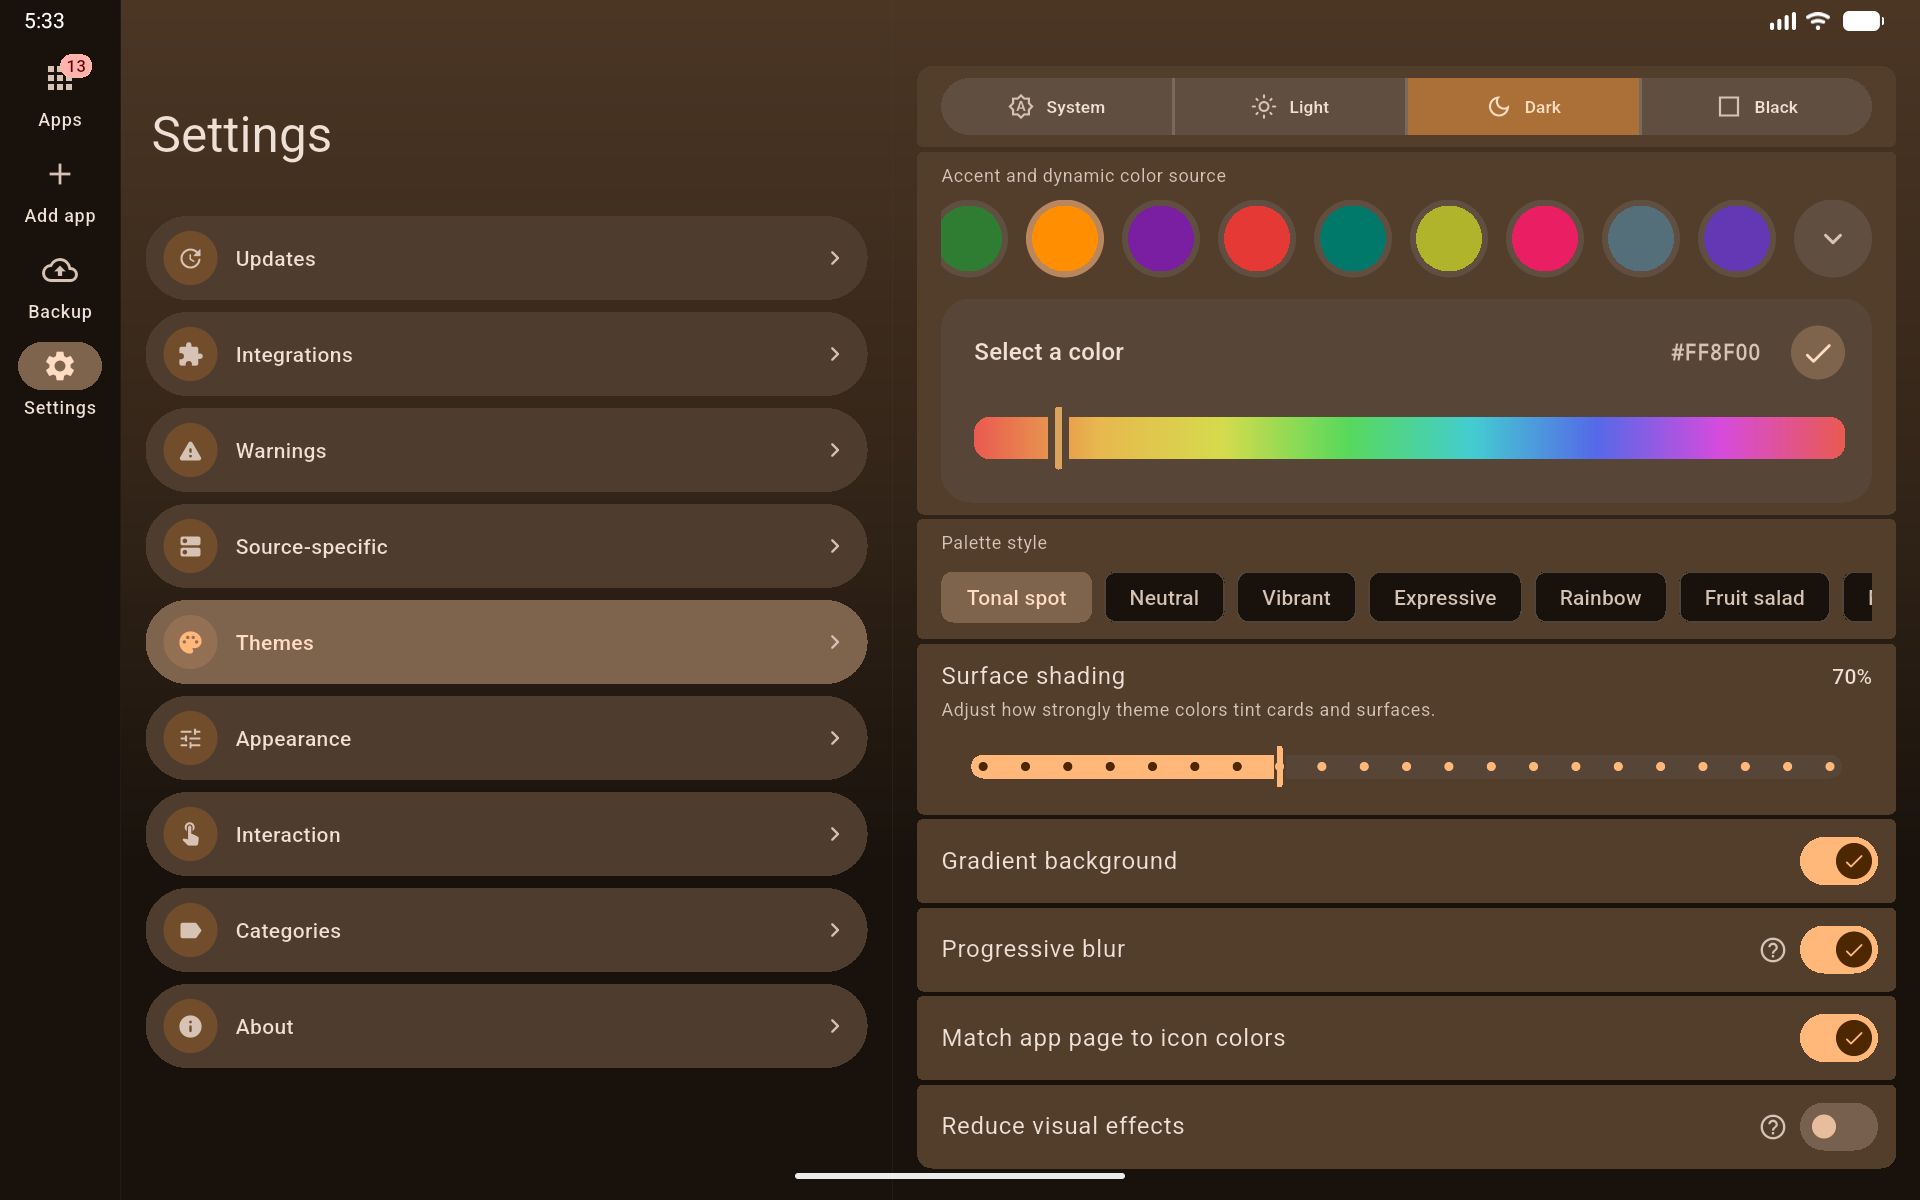
Task: Open Themes row chevron
Action: (834, 642)
